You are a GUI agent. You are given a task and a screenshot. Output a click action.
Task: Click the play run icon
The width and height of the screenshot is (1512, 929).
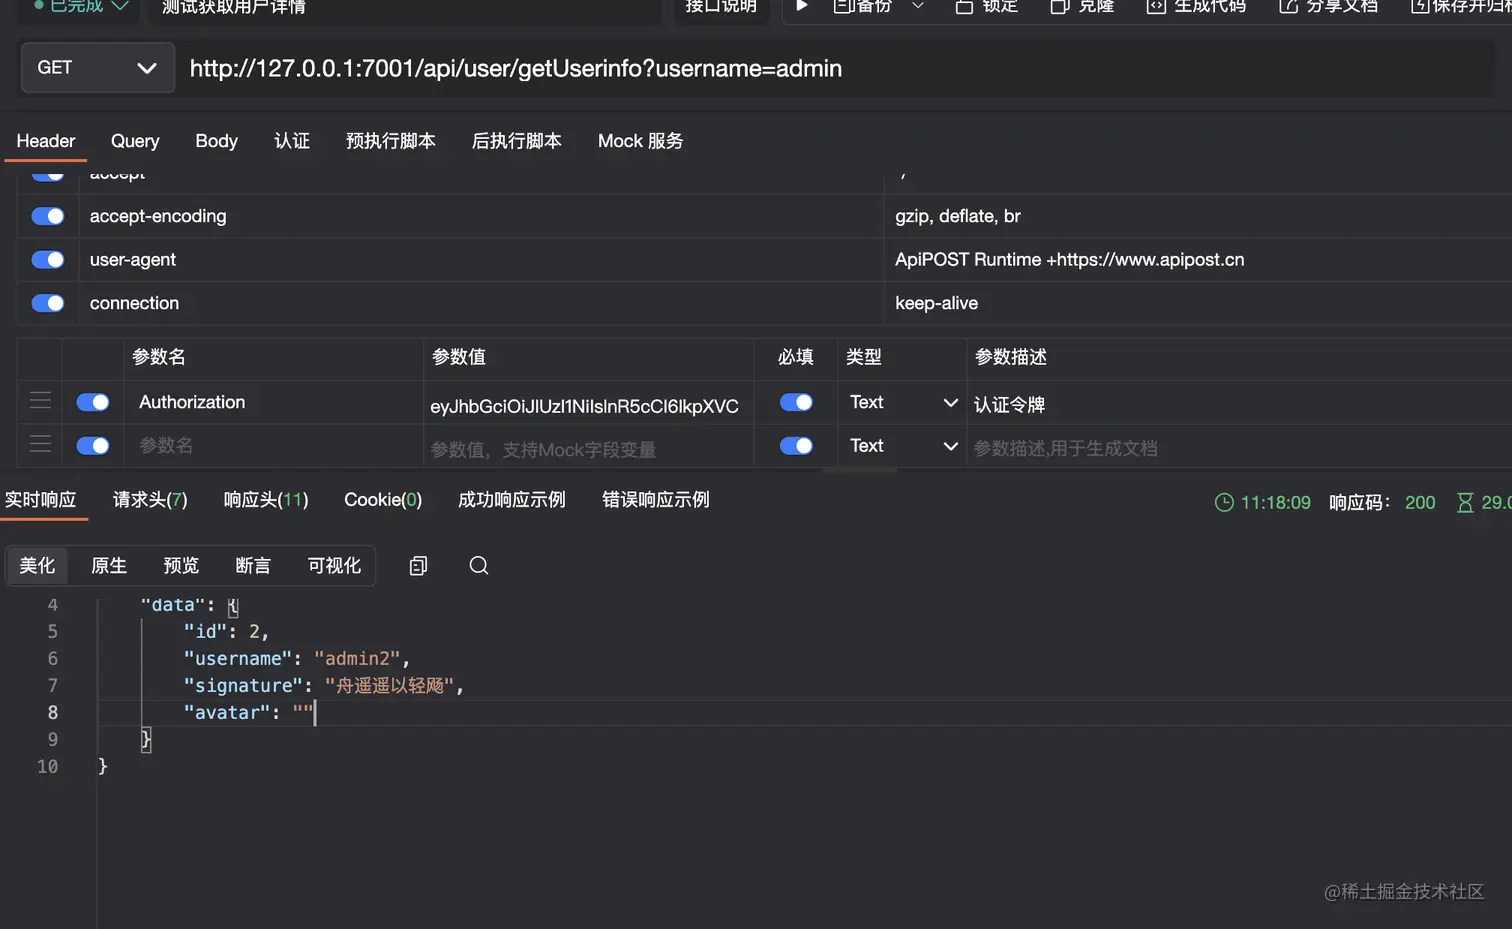click(801, 6)
